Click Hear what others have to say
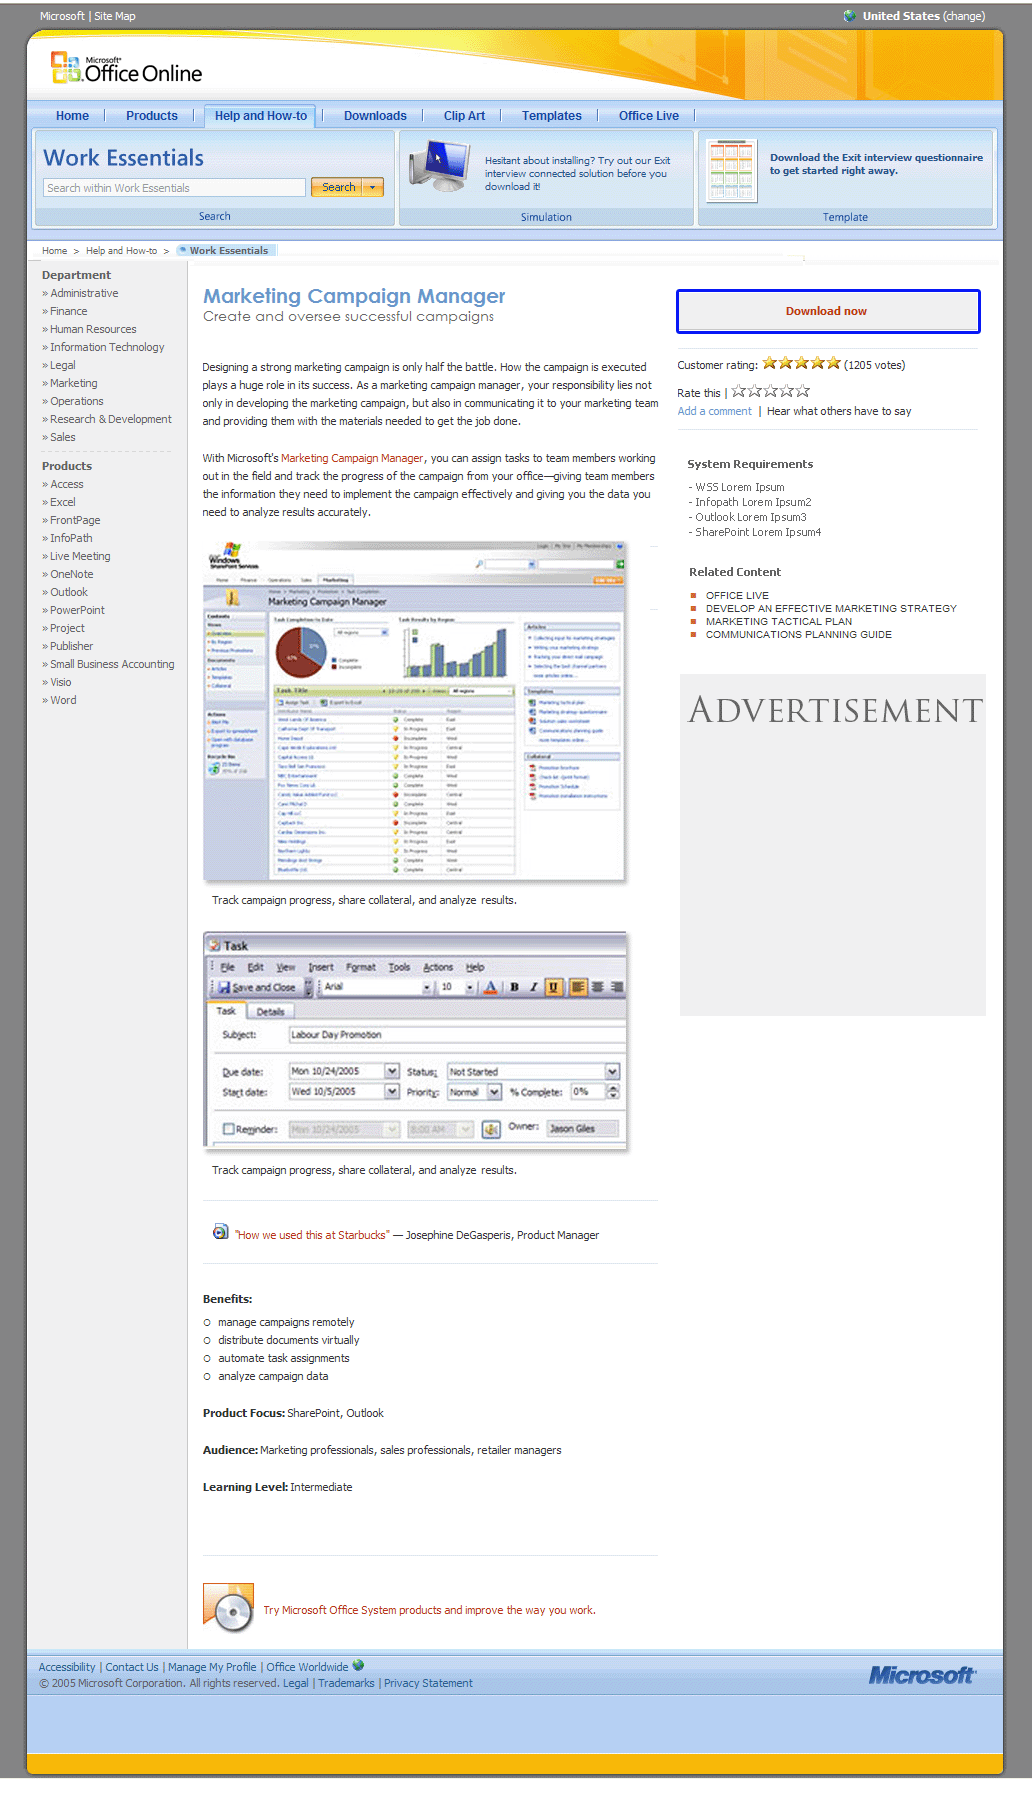The image size is (1032, 1800). point(839,411)
